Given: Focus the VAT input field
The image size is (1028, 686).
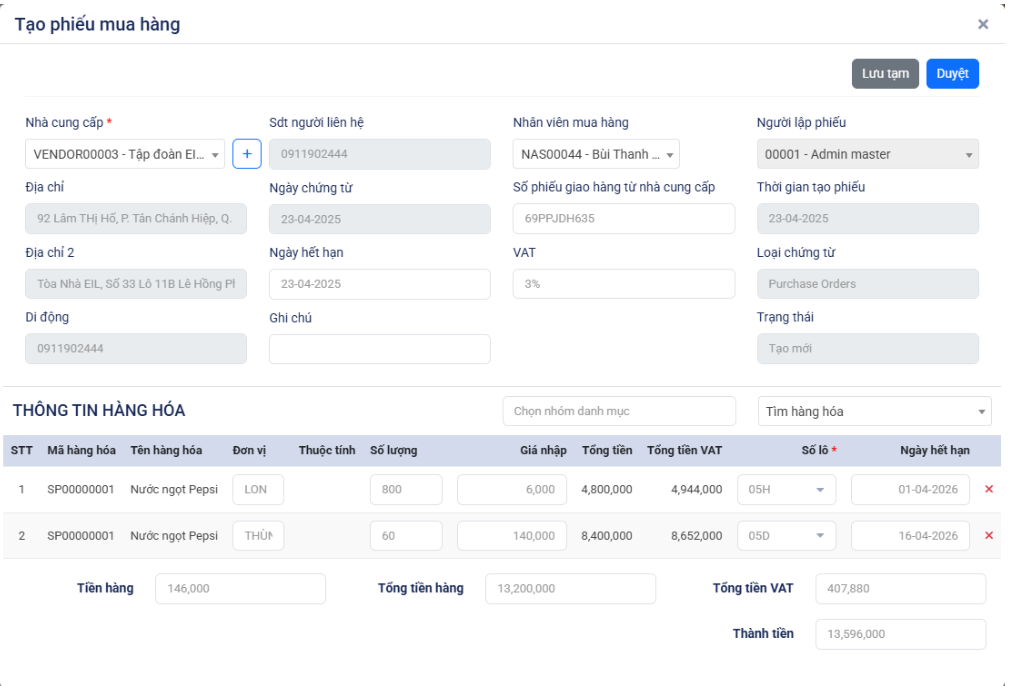Looking at the screenshot, I should coord(623,284).
